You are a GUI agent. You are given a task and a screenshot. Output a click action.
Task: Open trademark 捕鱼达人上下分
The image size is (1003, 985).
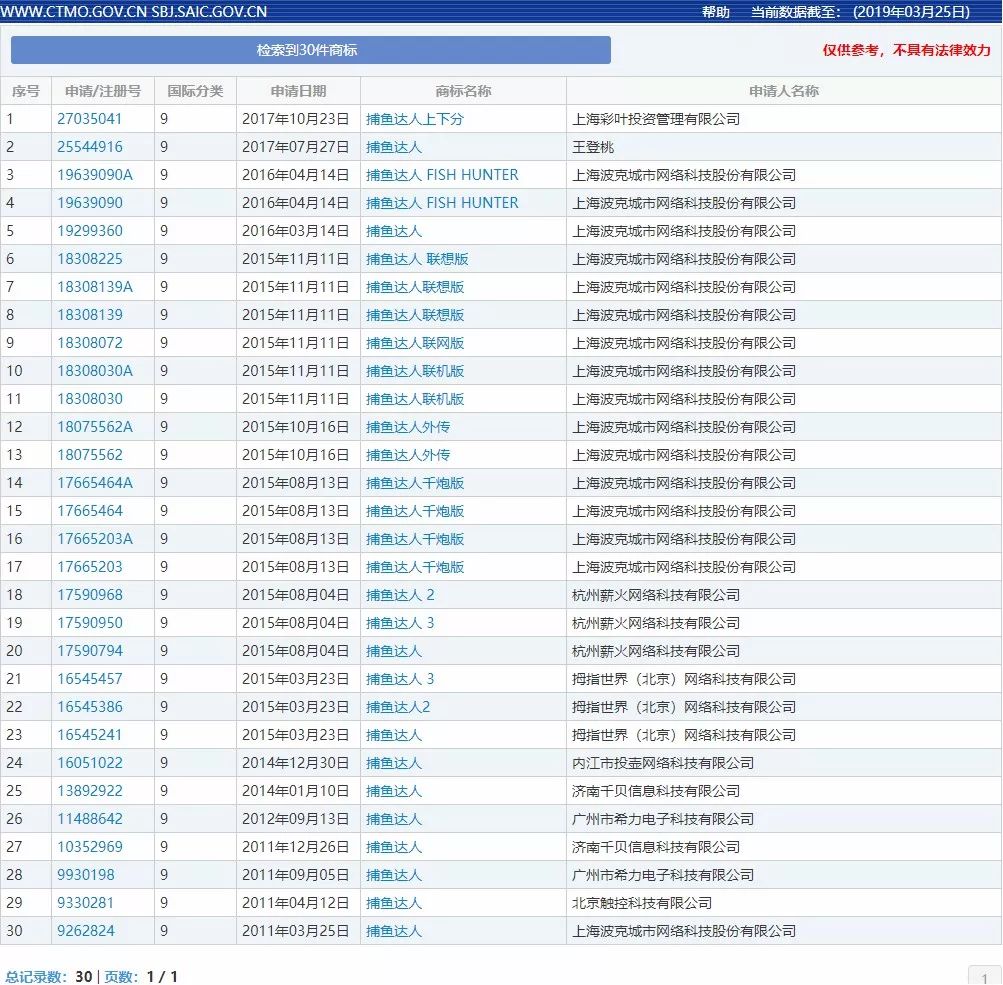(x=415, y=119)
